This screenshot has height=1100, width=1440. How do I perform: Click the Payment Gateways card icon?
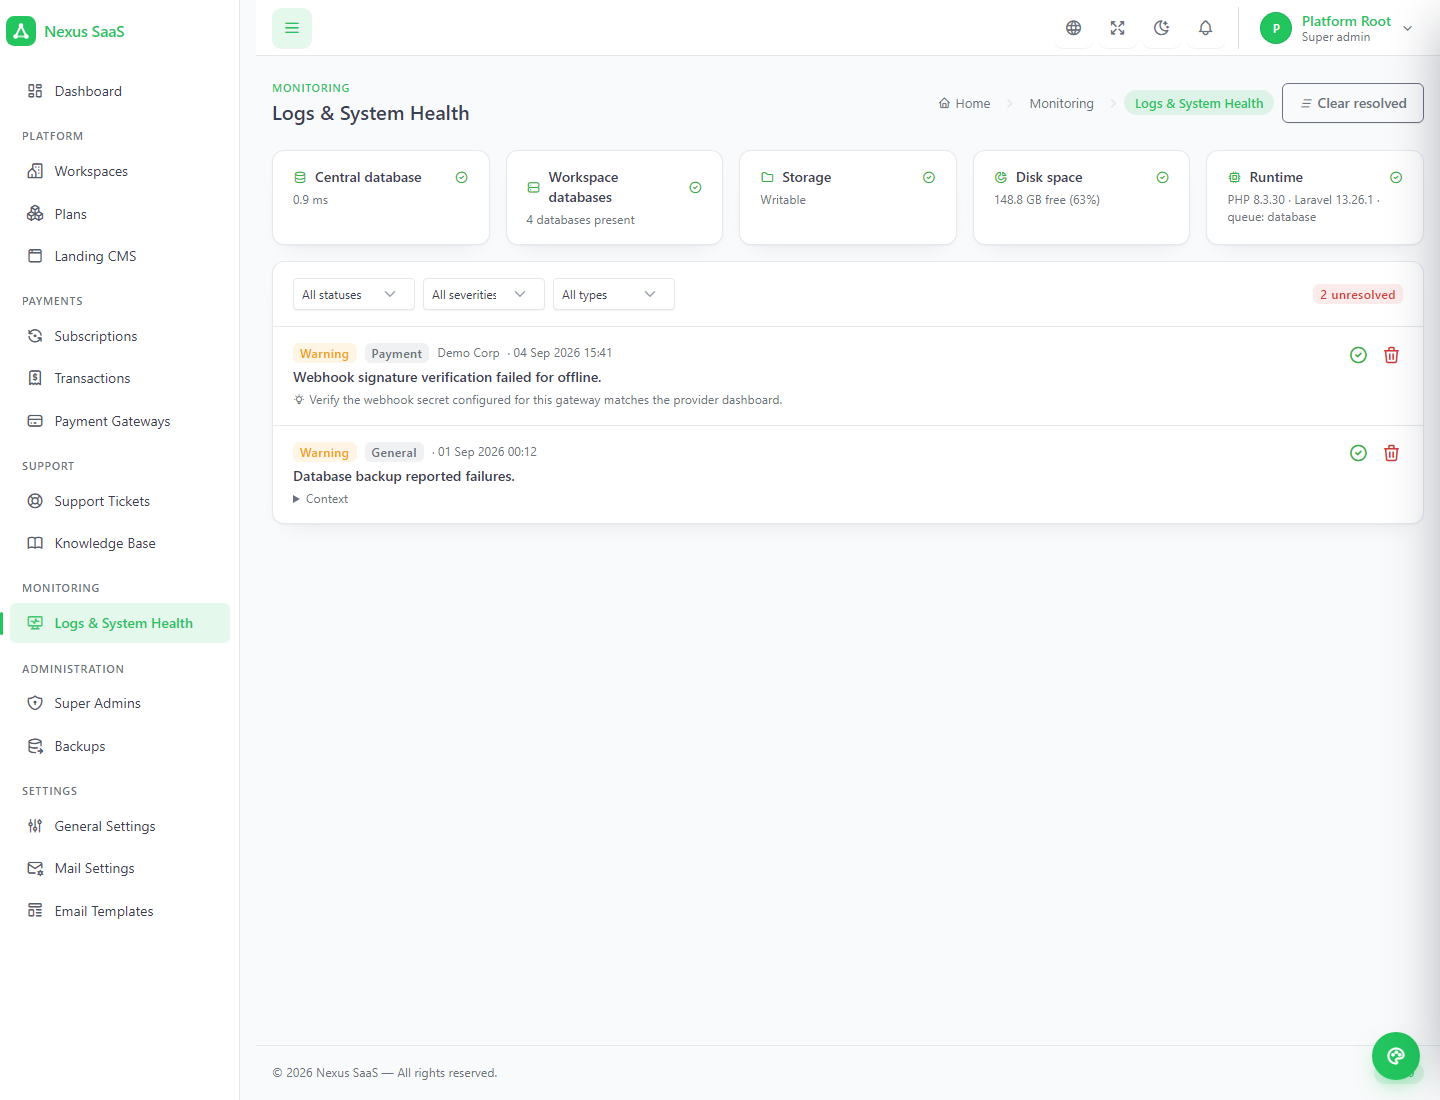35,421
